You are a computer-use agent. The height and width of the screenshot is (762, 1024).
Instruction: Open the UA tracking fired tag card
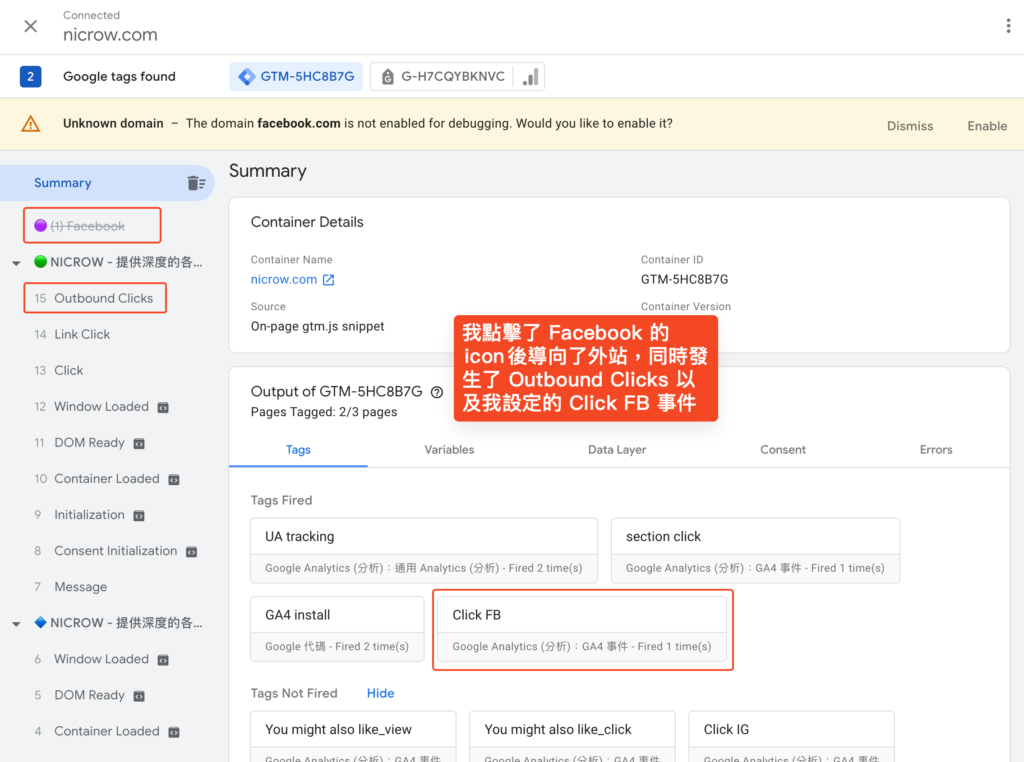[424, 550]
